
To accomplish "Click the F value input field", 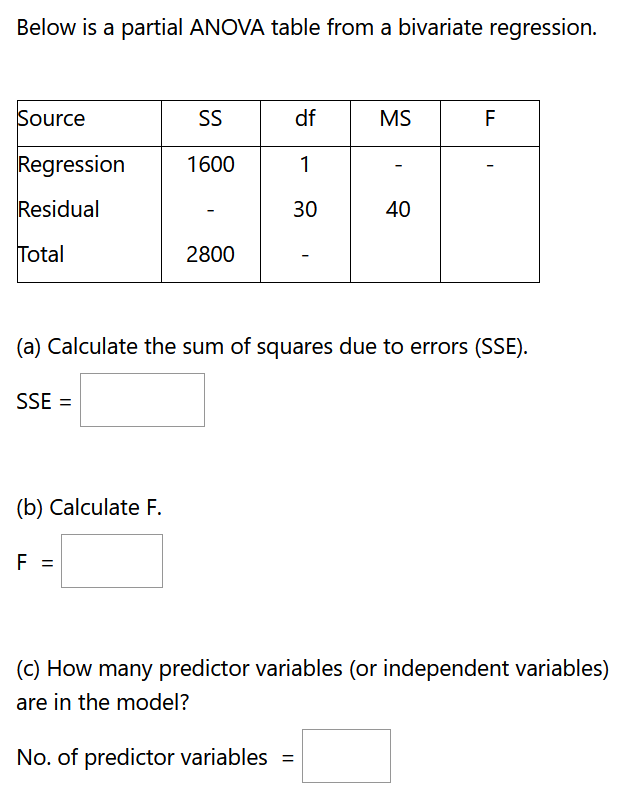I will coord(111,561).
